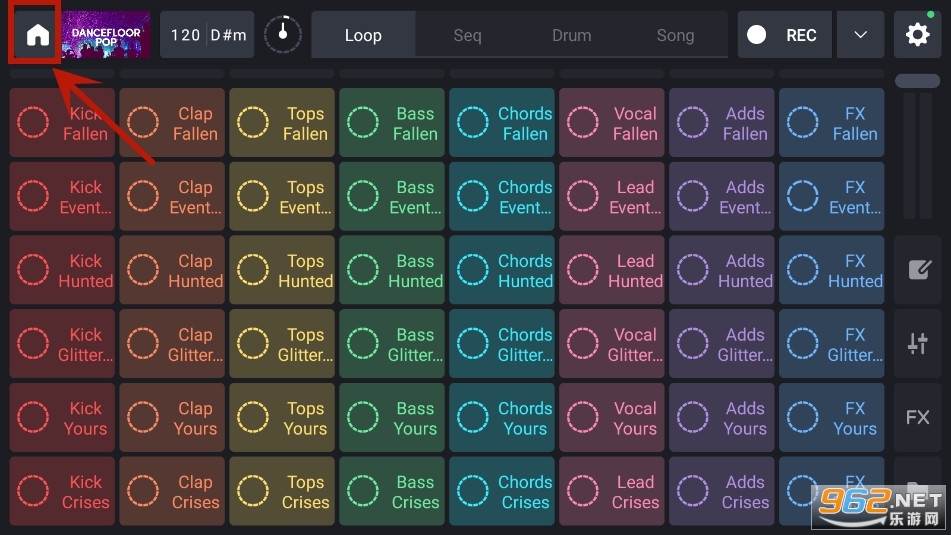Tap the metronome icon

point(283,35)
